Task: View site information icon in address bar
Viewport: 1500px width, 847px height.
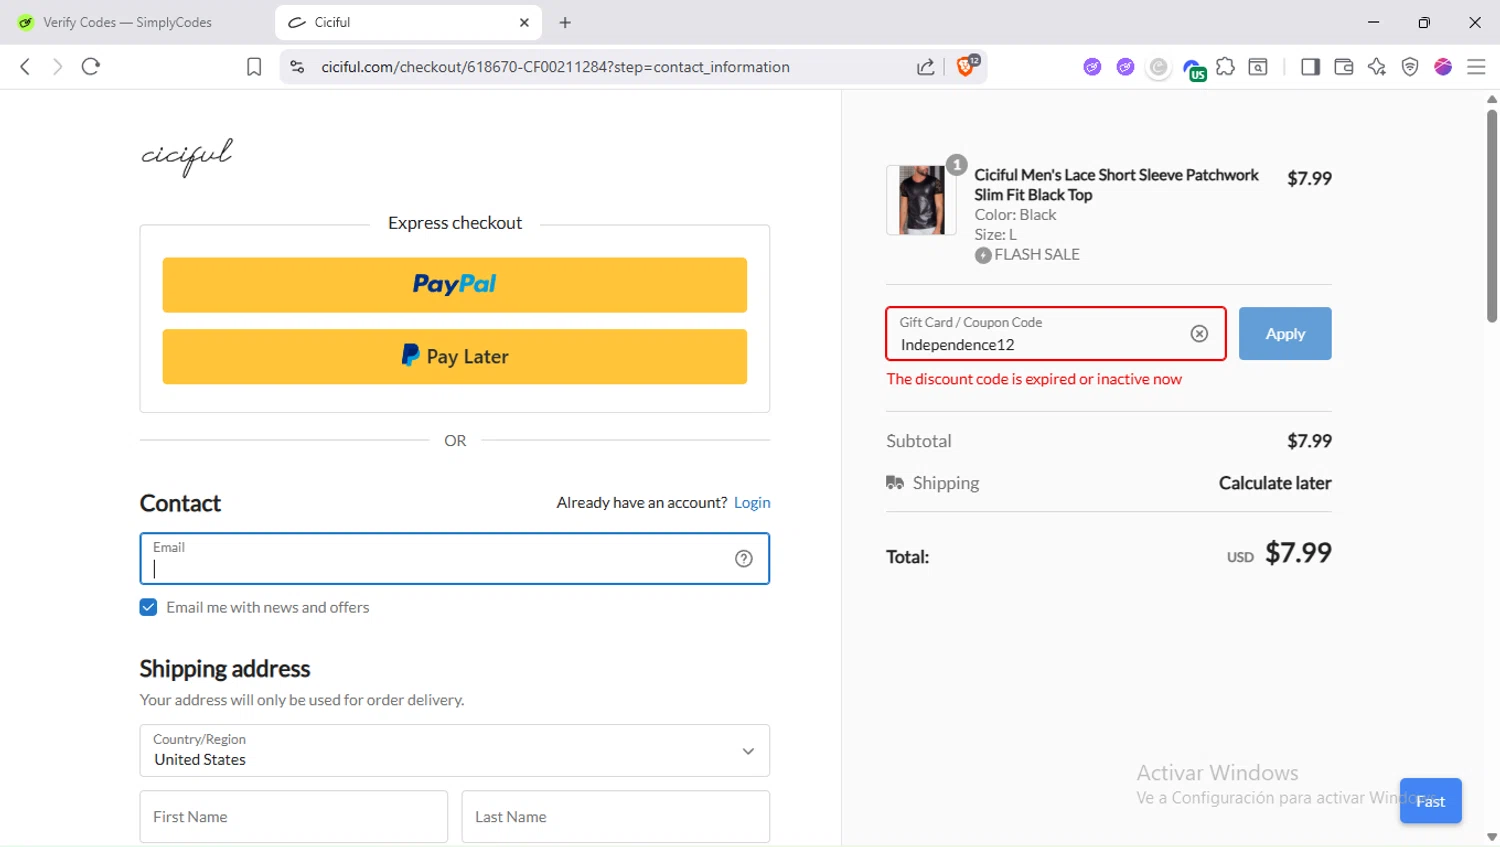Action: point(297,67)
